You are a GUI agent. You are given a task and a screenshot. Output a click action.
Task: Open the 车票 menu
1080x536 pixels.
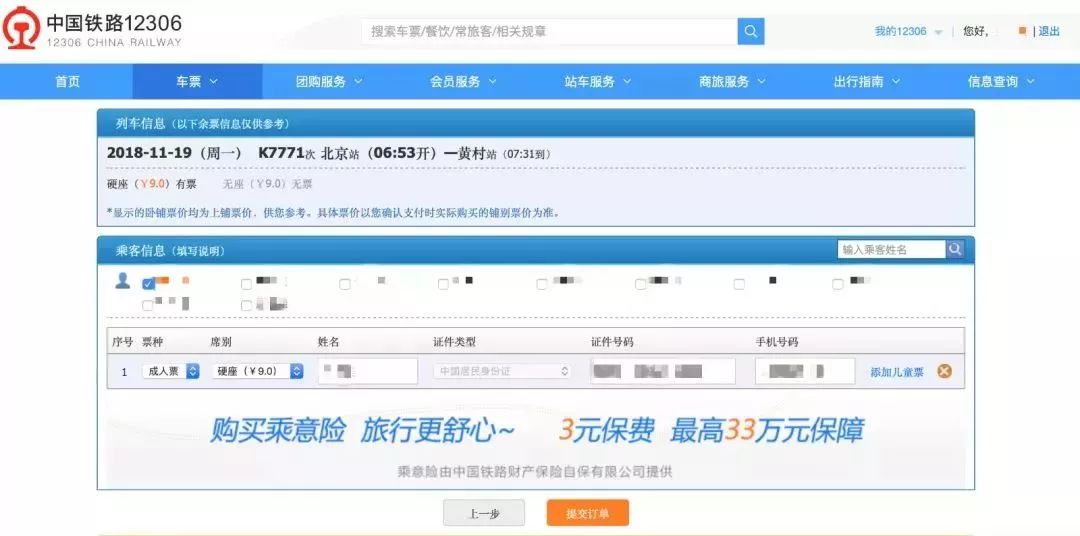point(197,81)
